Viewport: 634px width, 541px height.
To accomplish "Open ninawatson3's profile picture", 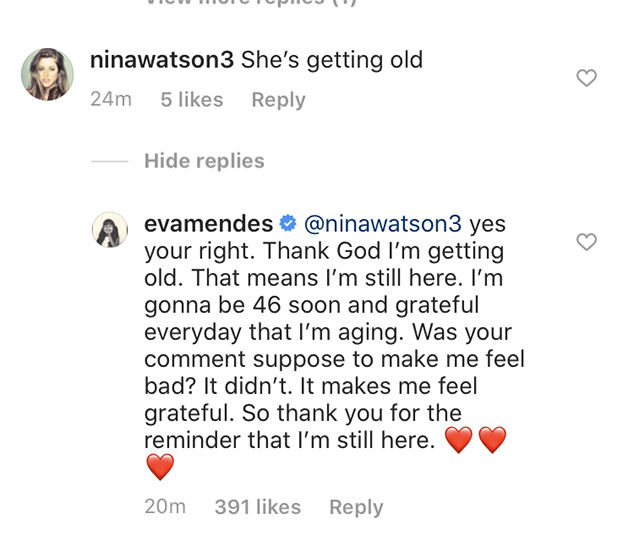I will point(47,74).
